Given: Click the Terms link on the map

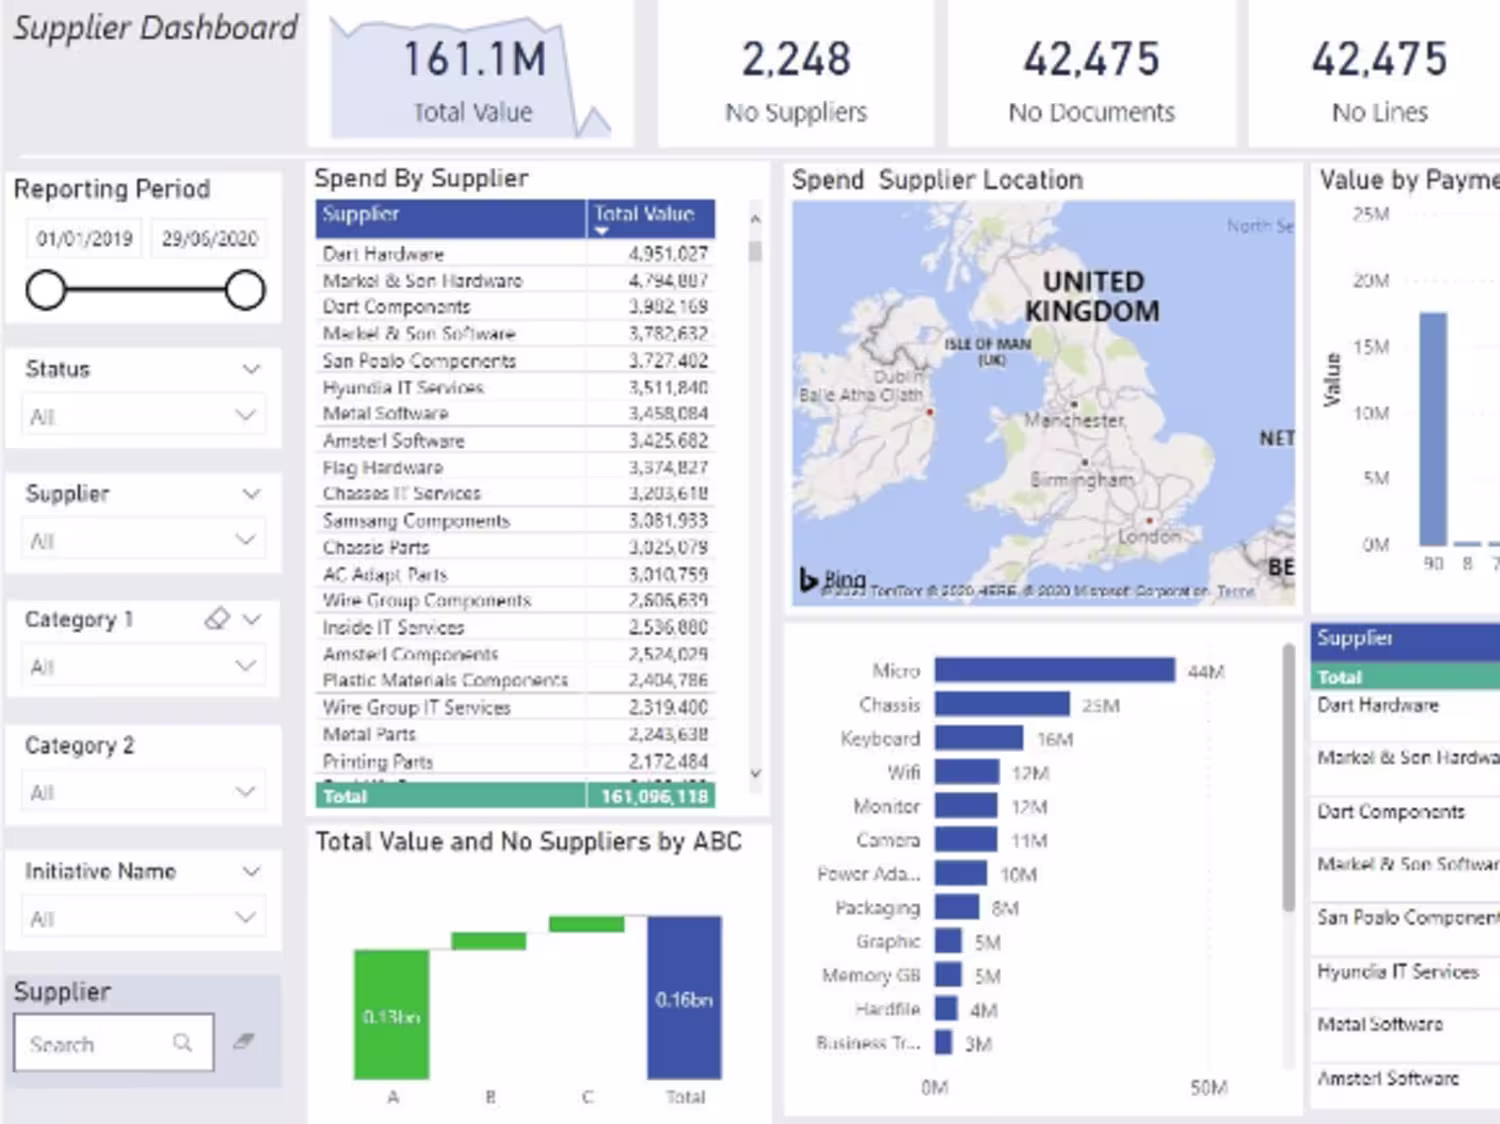Looking at the screenshot, I should pyautogui.click(x=1236, y=591).
